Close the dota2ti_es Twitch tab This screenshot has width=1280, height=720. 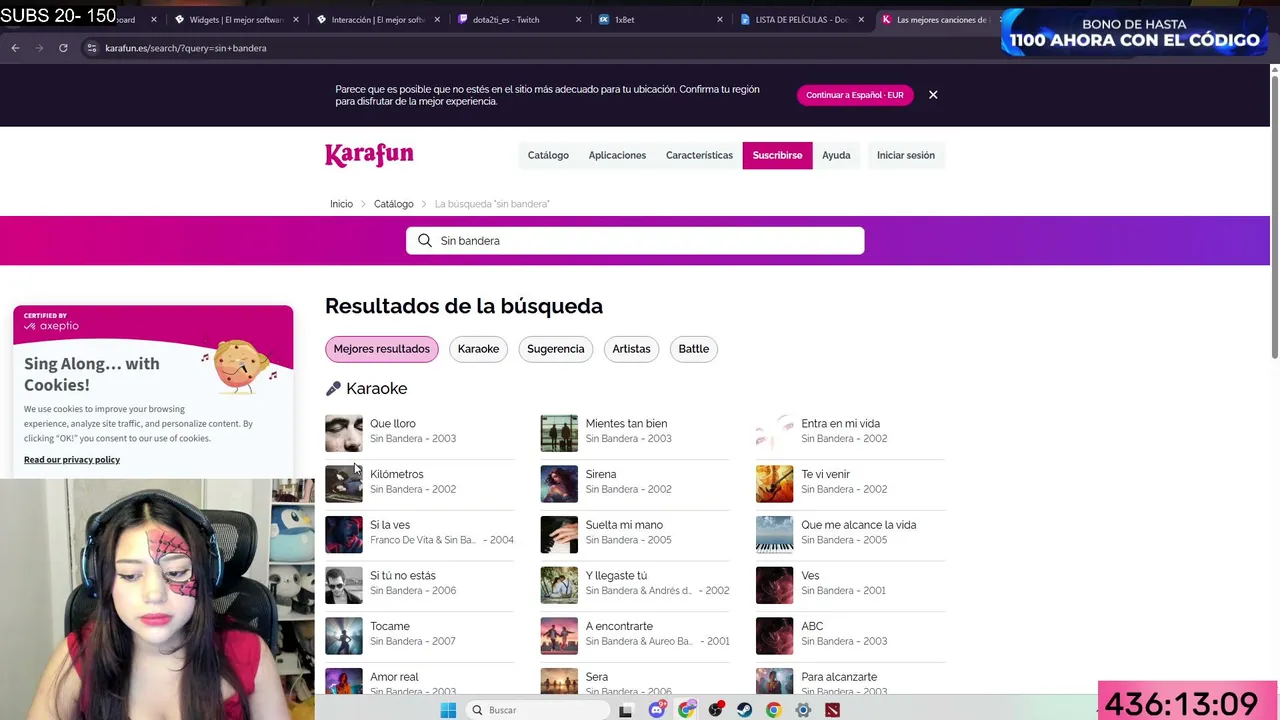tap(578, 20)
